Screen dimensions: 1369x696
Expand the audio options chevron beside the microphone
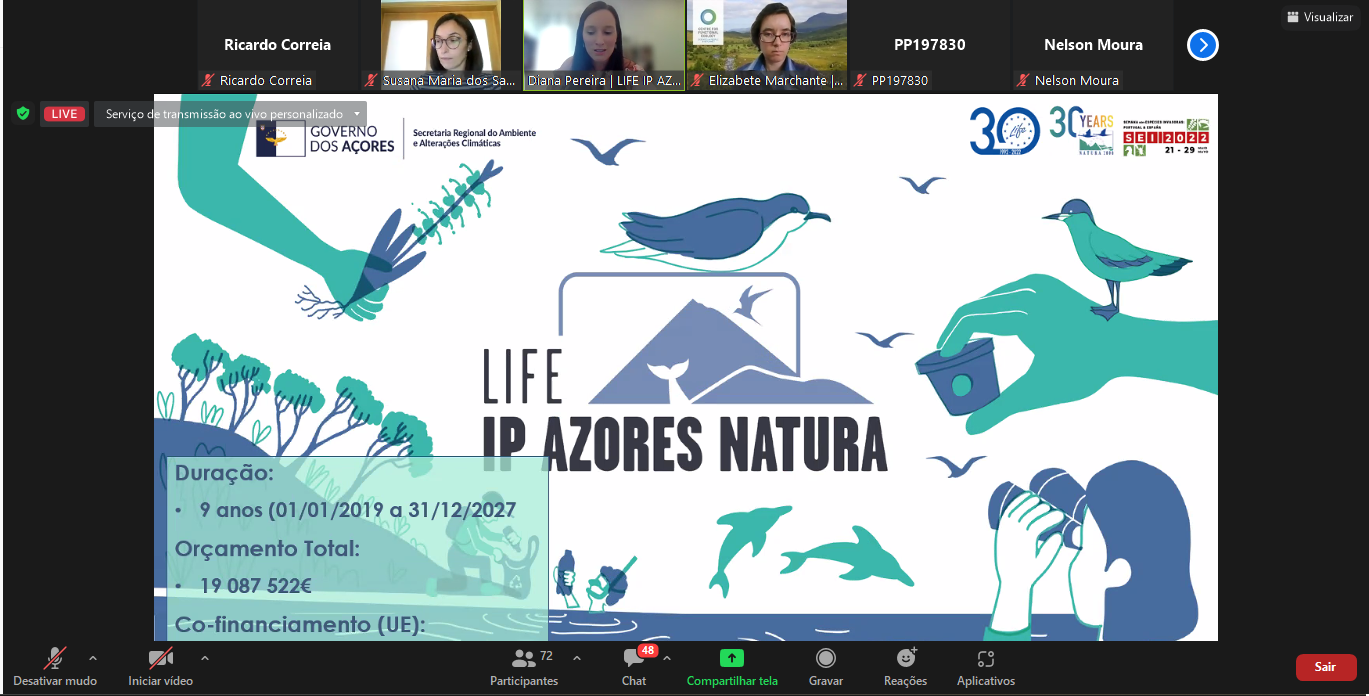pos(93,658)
